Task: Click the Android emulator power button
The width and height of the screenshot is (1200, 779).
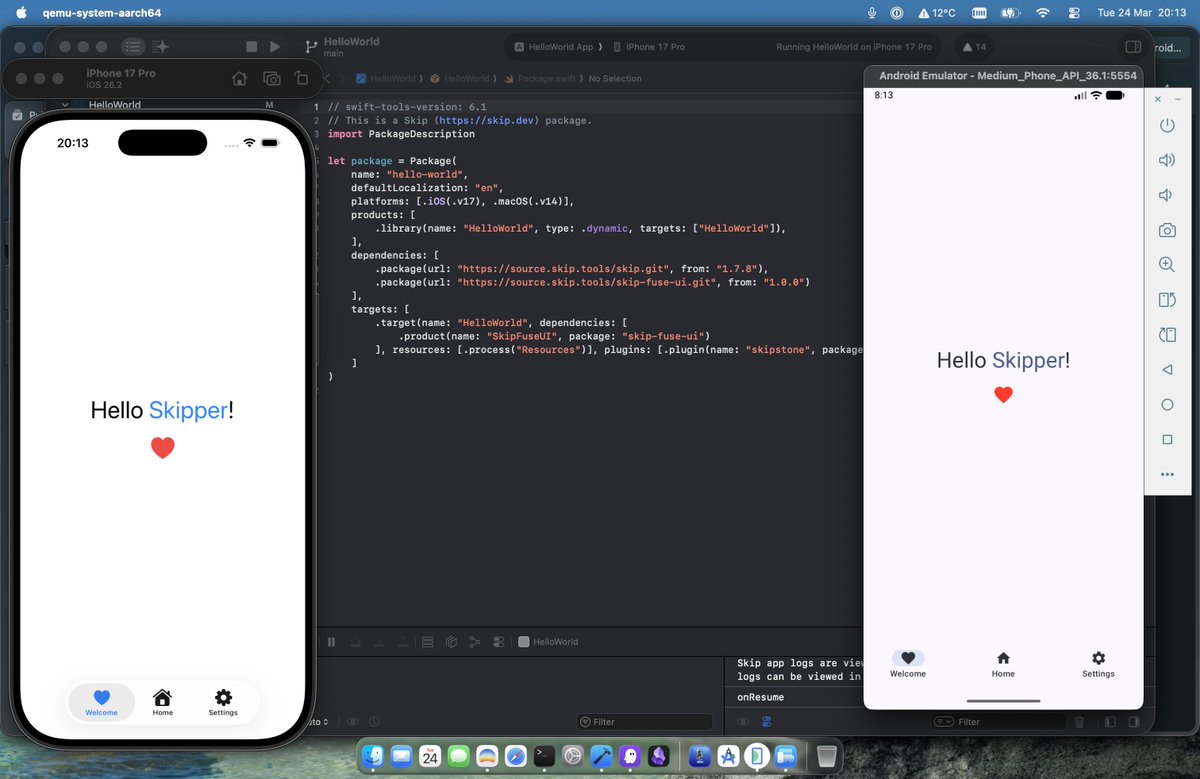Action: coord(1167,126)
